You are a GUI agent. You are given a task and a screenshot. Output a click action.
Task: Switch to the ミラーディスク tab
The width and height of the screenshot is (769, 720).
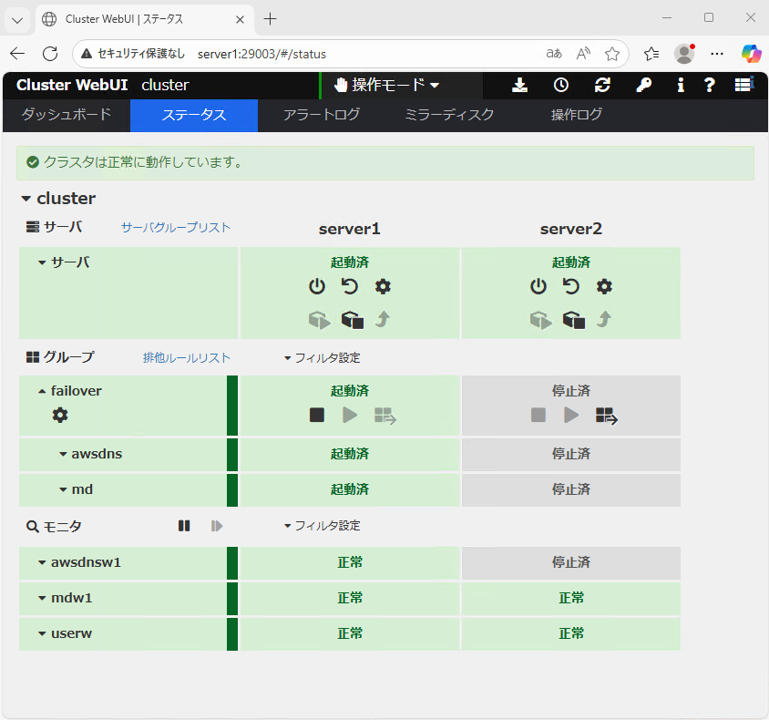click(449, 115)
